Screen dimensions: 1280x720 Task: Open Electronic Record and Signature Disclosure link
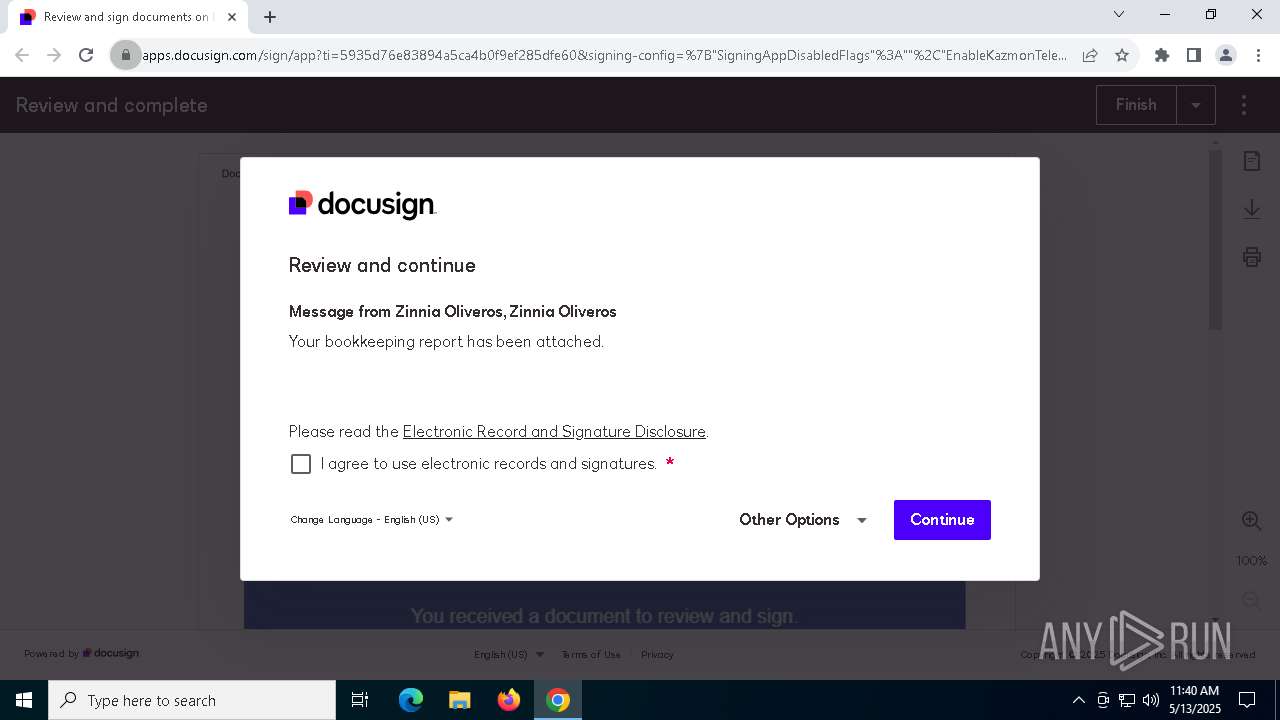click(x=554, y=432)
